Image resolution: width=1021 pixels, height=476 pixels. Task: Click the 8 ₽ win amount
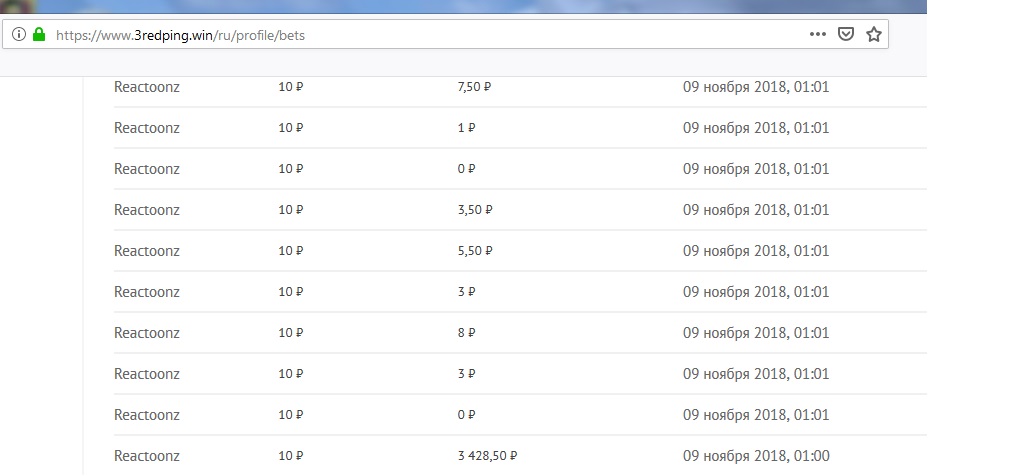(465, 333)
